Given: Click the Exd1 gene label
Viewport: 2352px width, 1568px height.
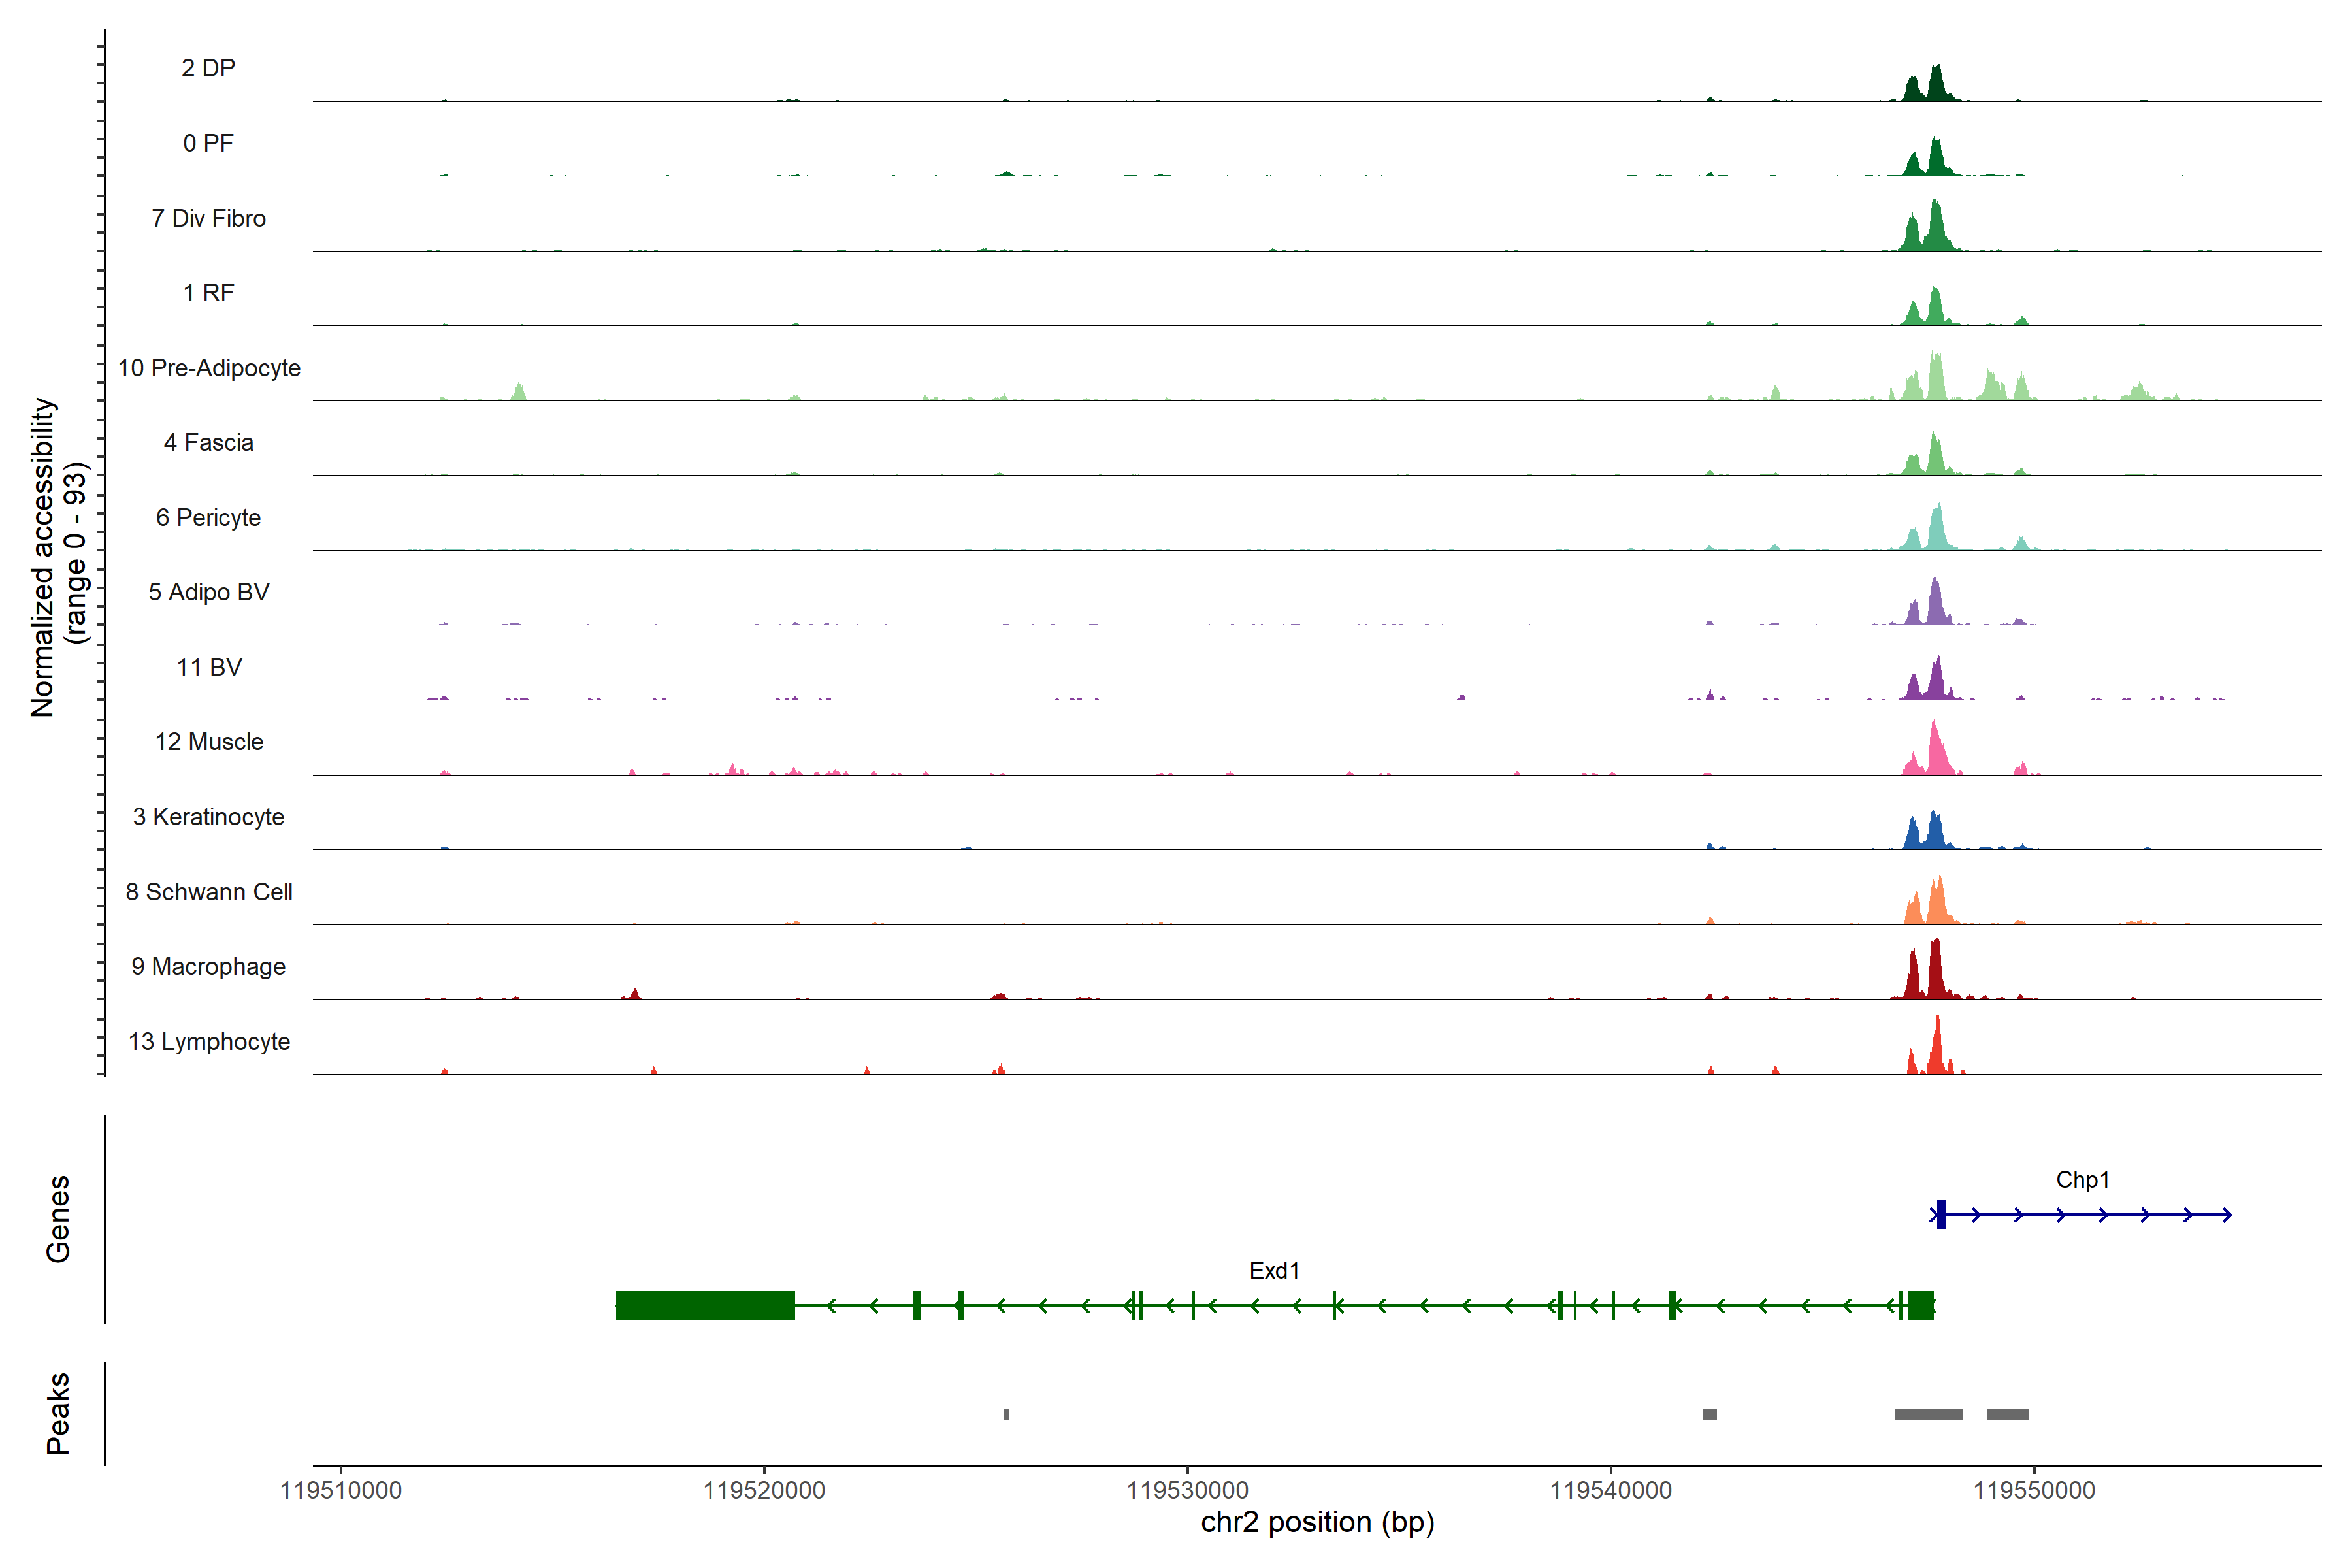Looking at the screenshot, I should pos(1274,1270).
